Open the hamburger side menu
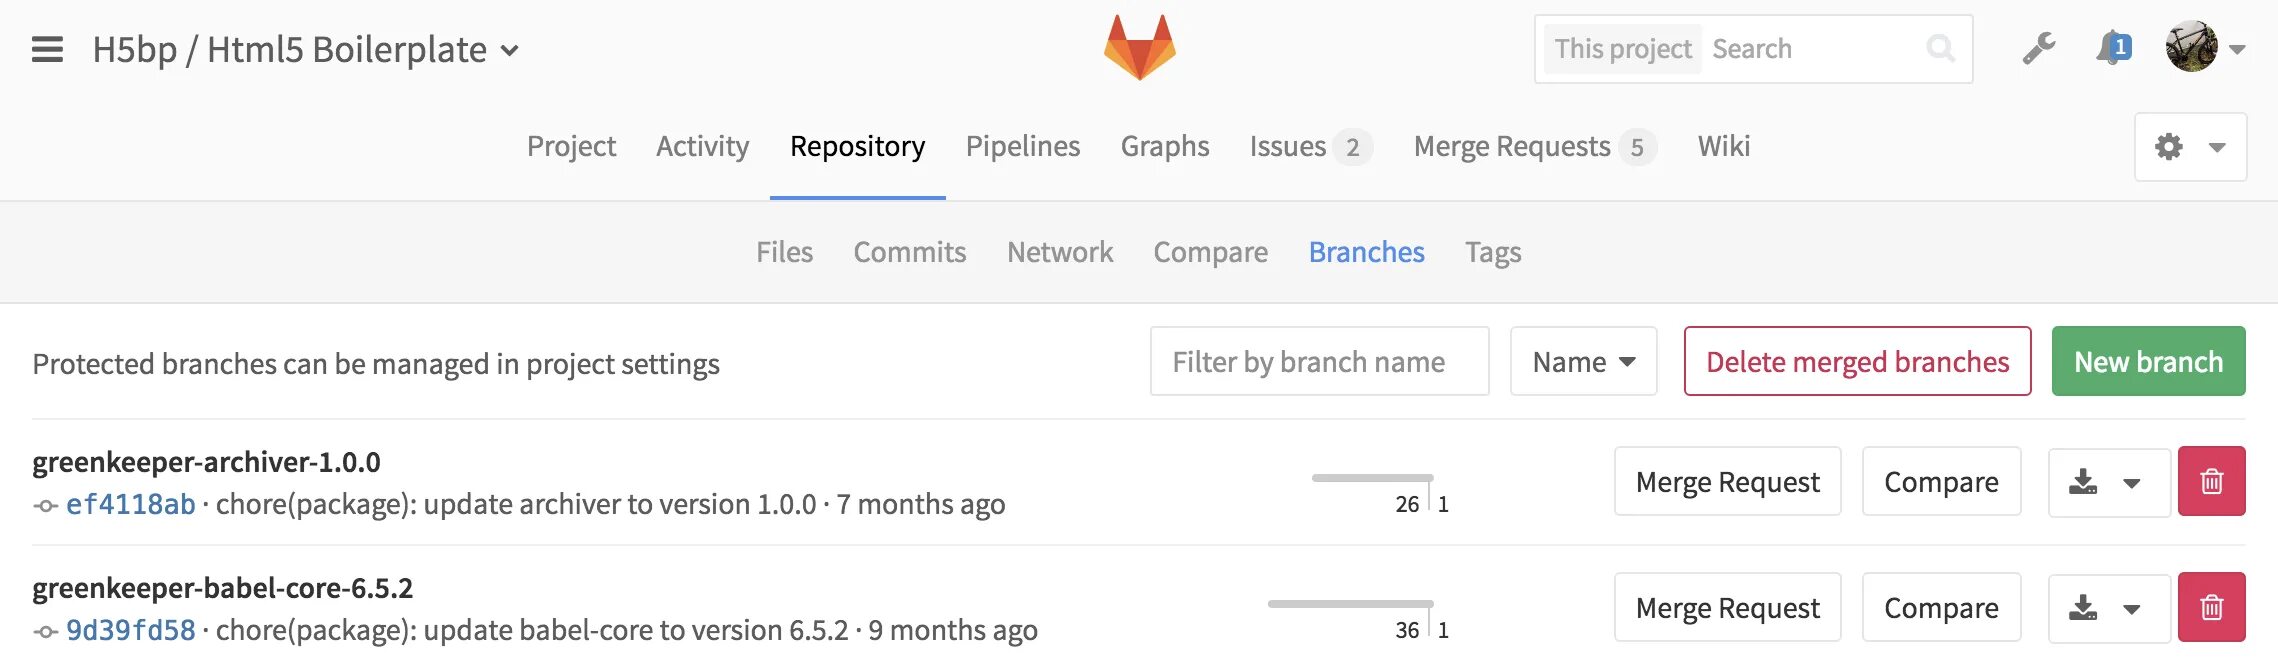 47,49
